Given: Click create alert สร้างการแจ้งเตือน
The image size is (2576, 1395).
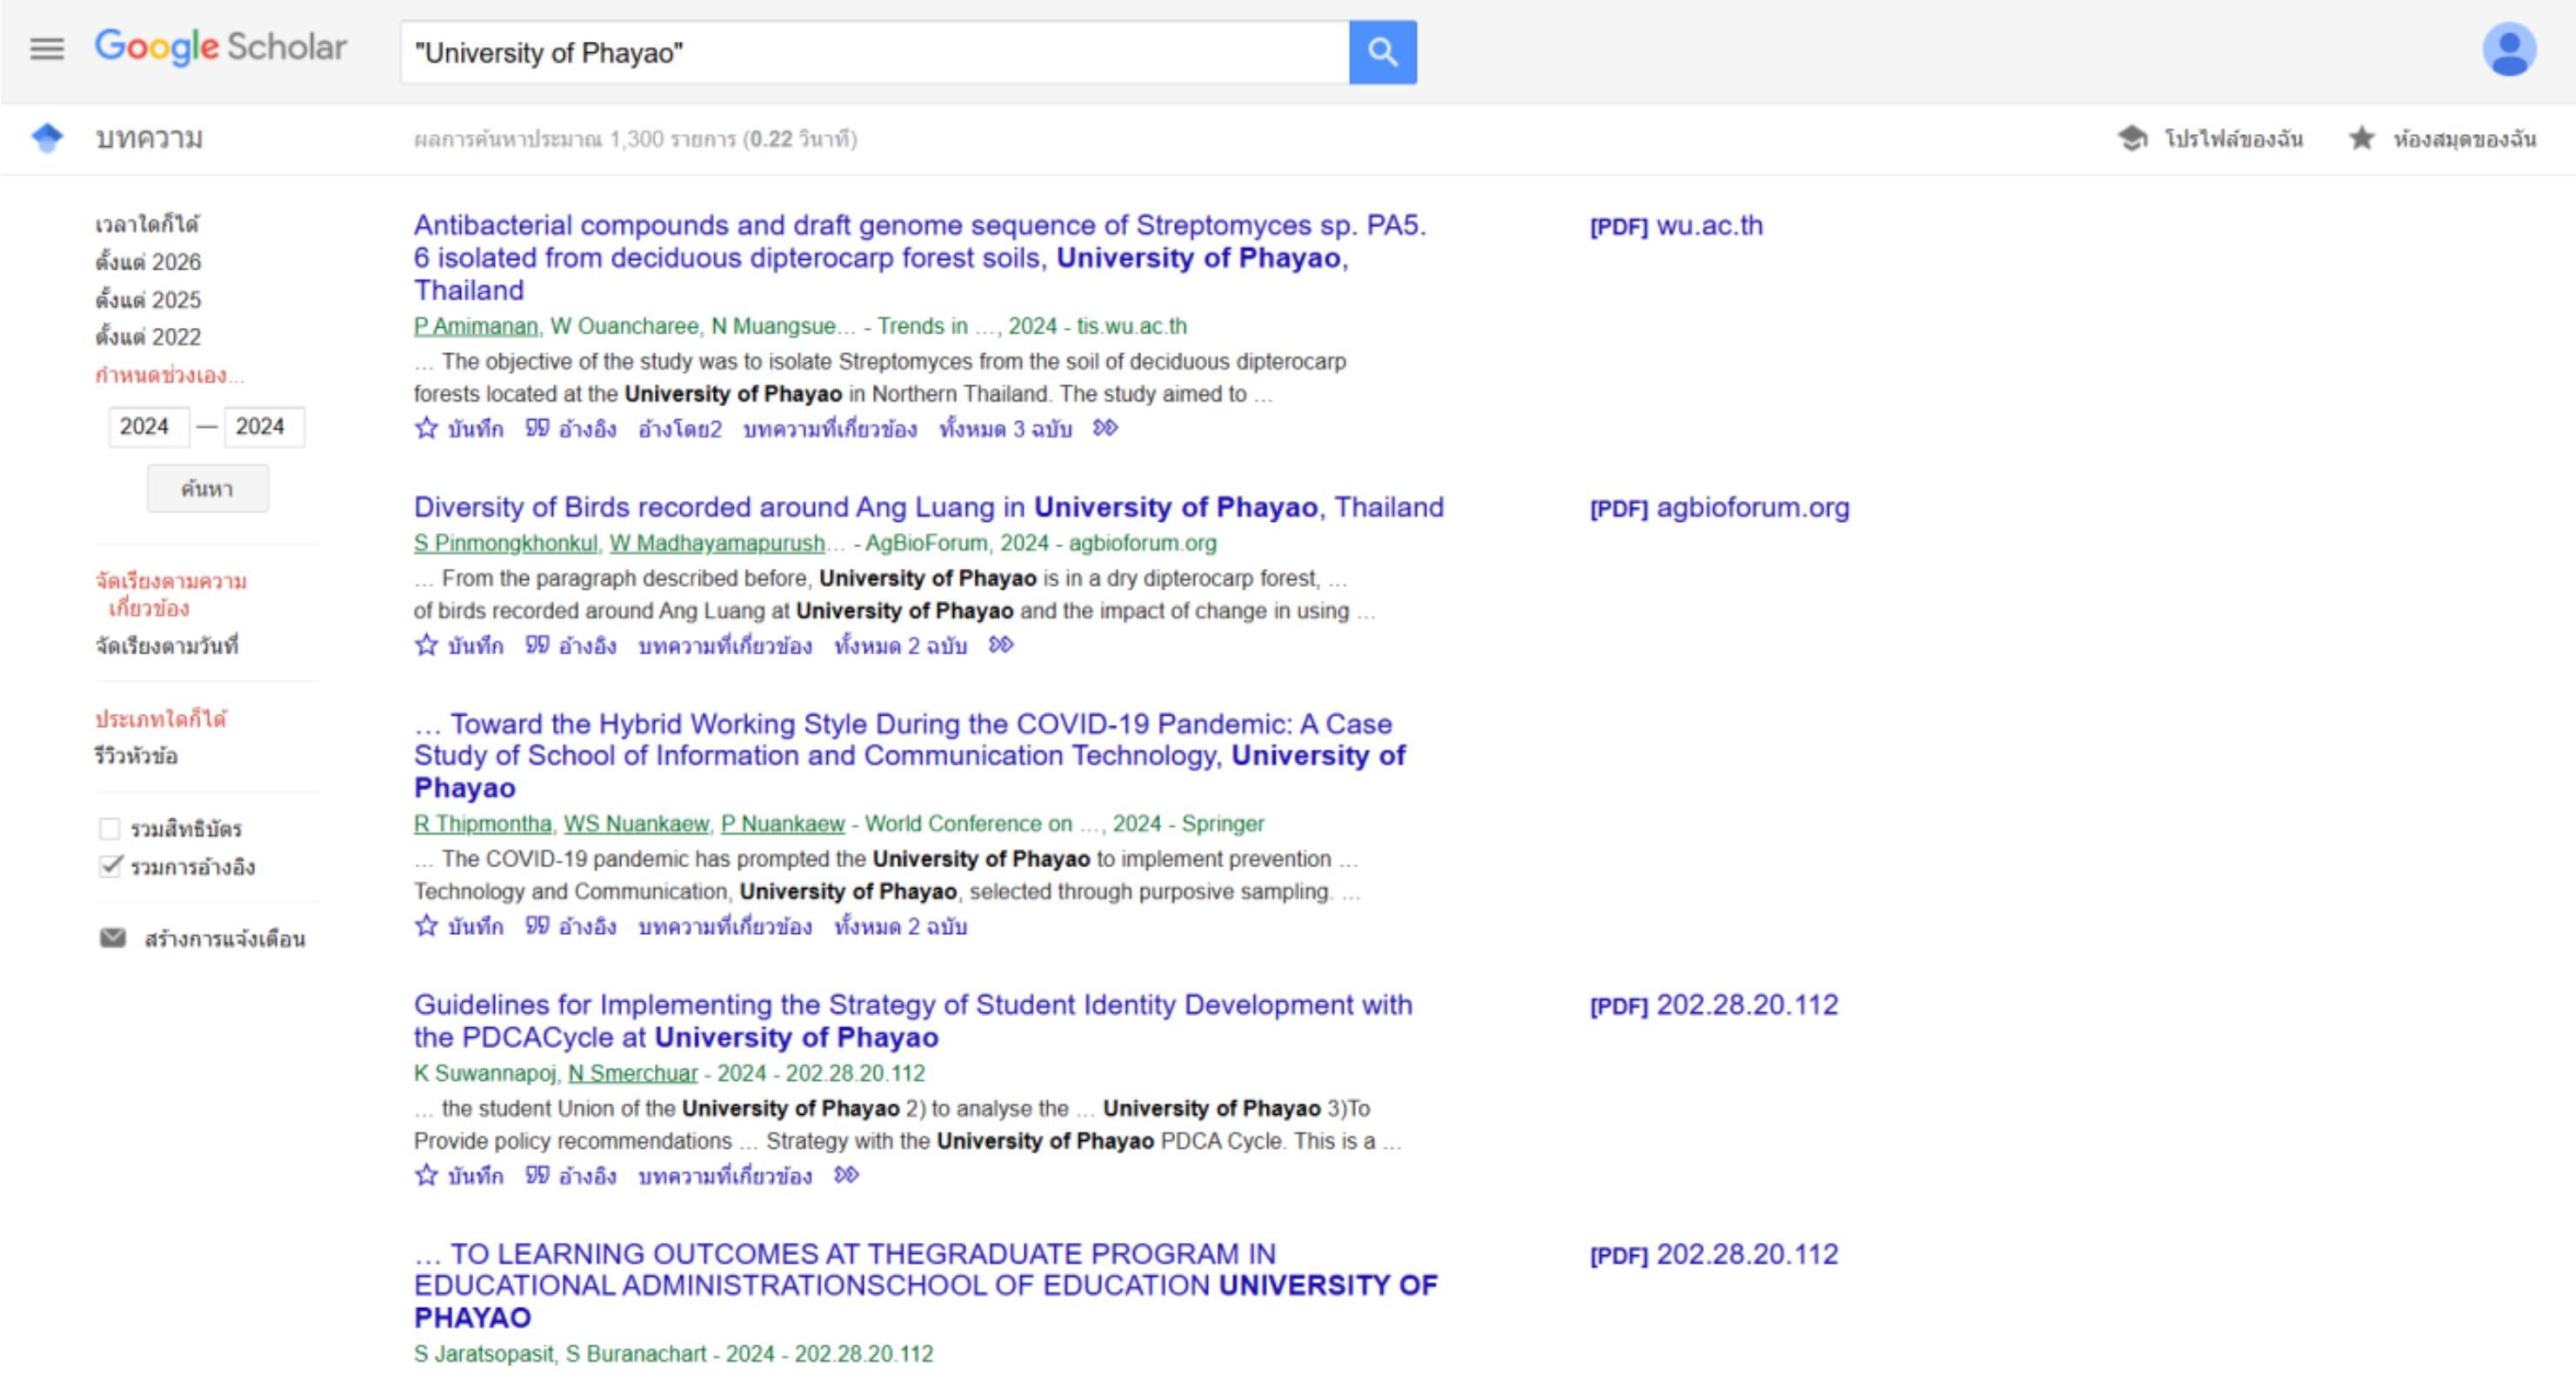Looking at the screenshot, I should (x=225, y=939).
